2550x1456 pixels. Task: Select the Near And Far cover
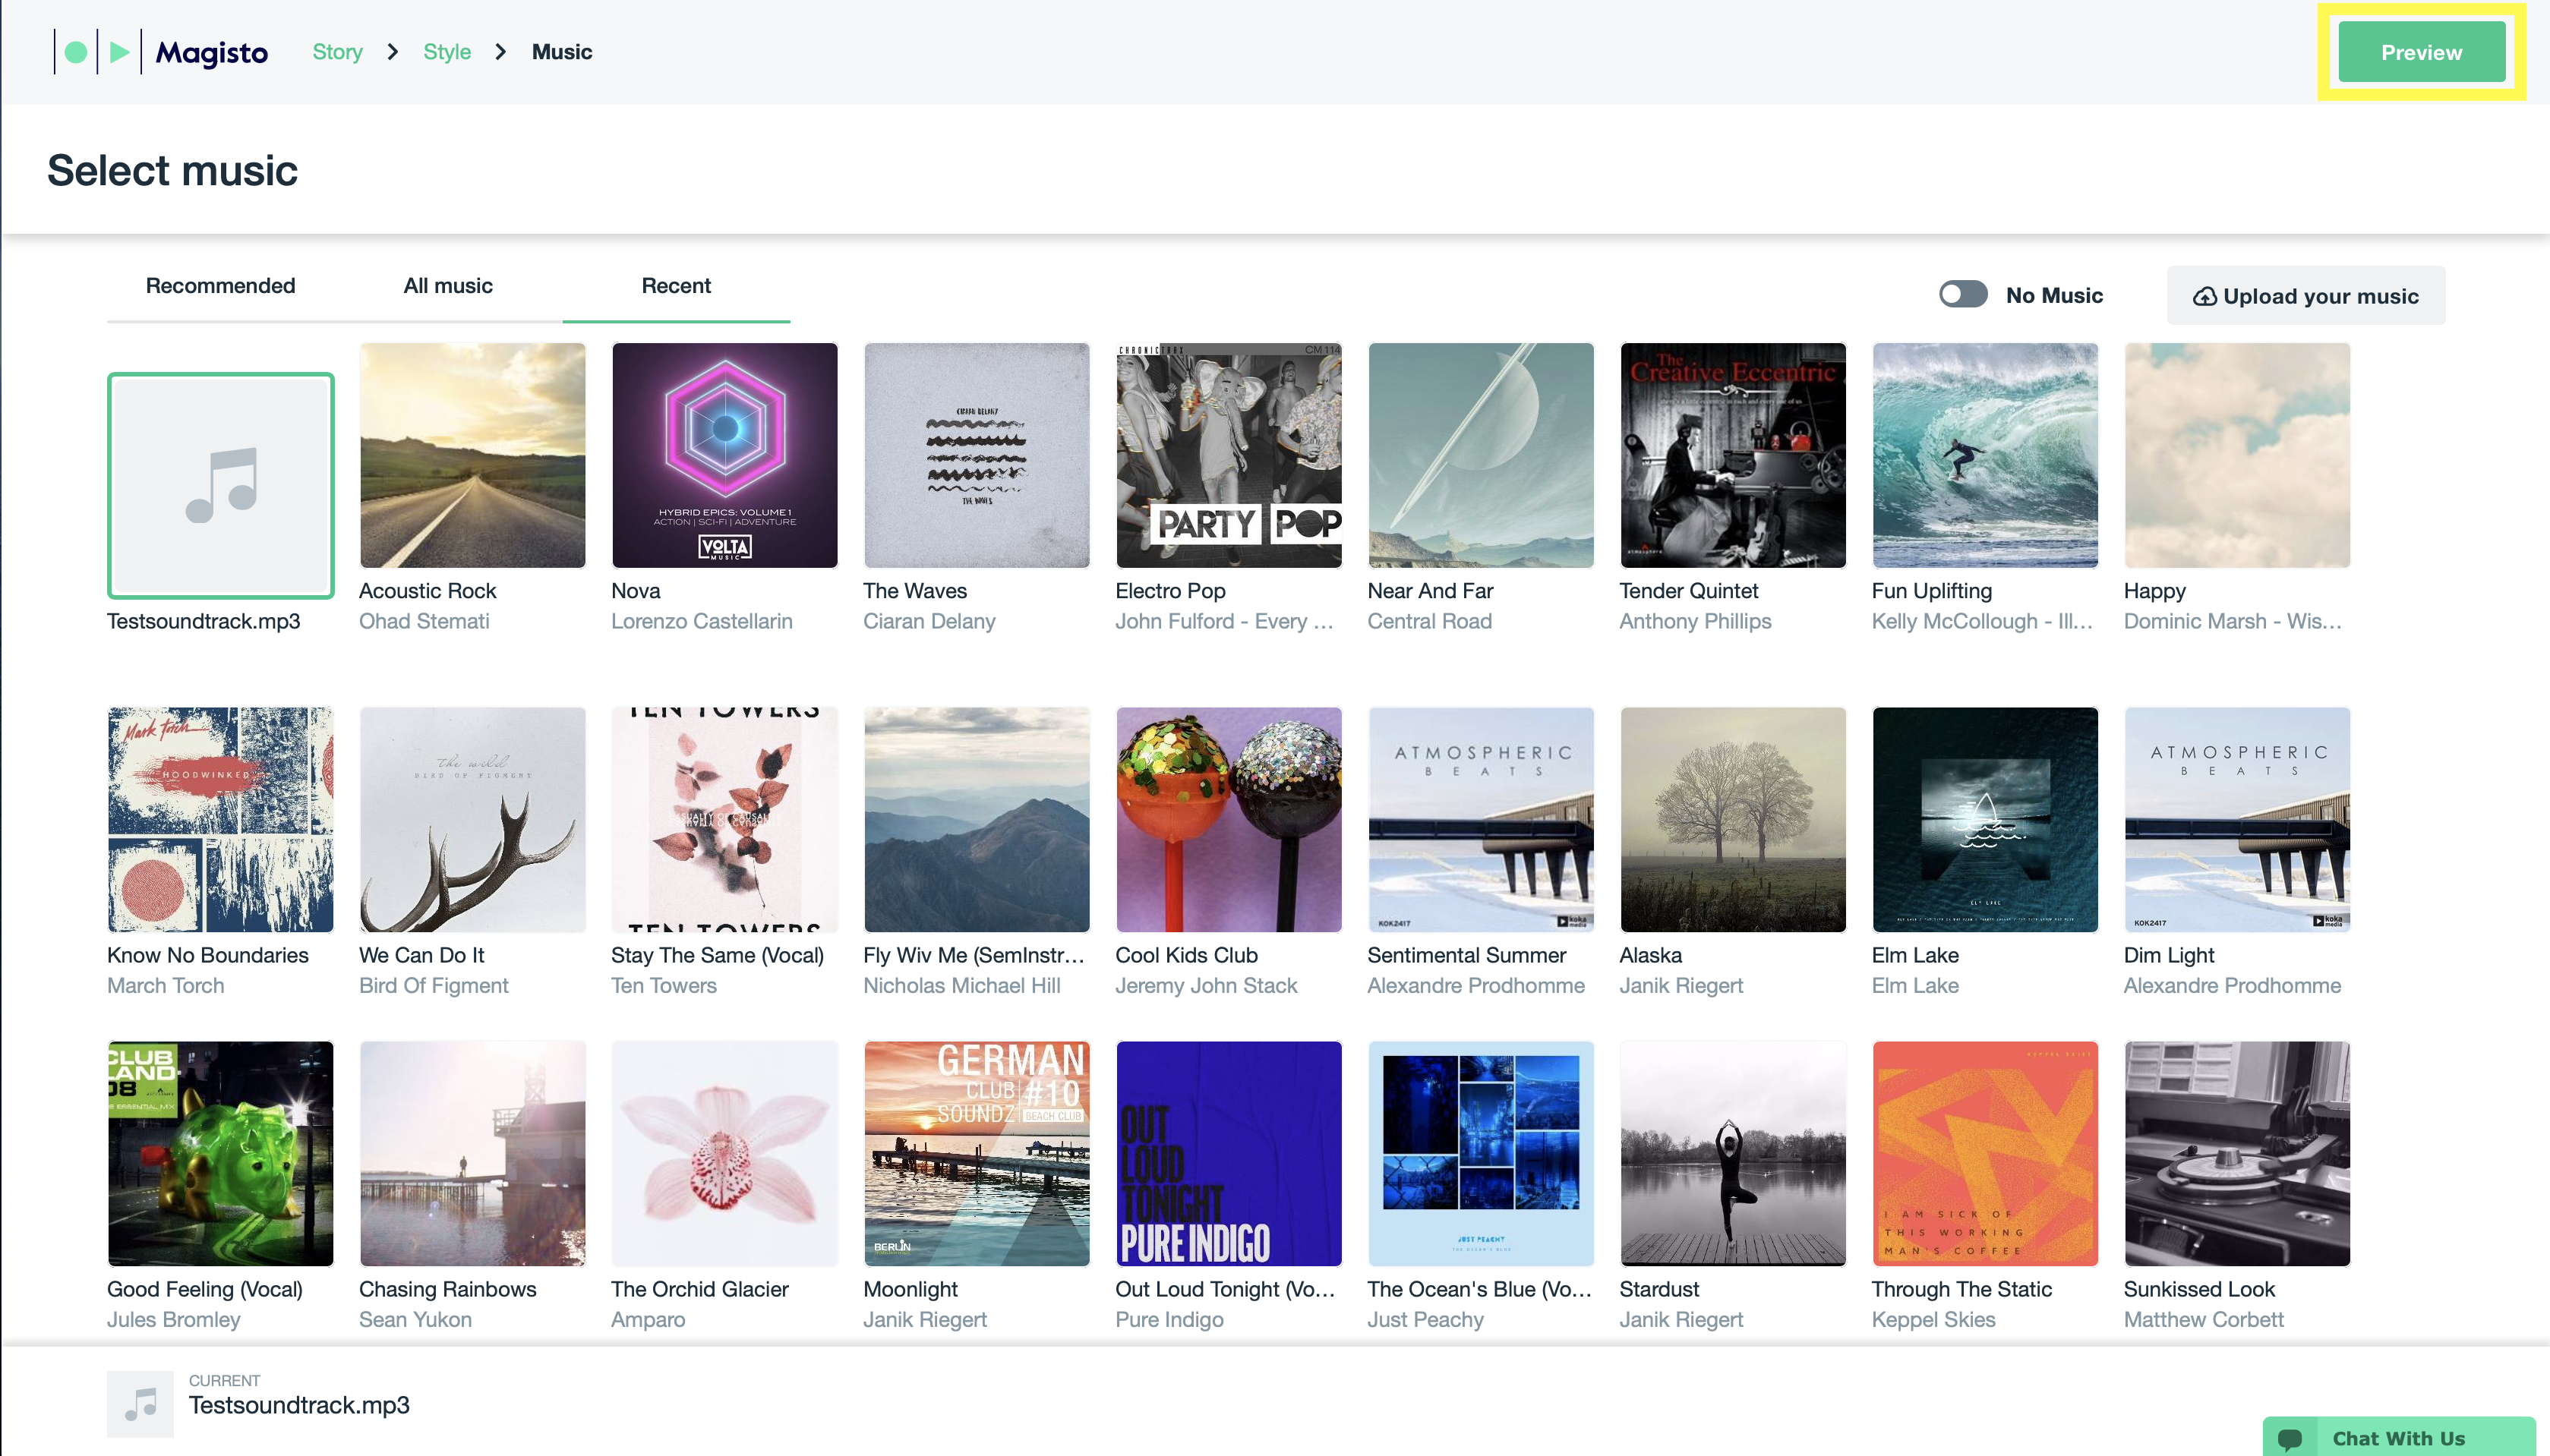1480,455
